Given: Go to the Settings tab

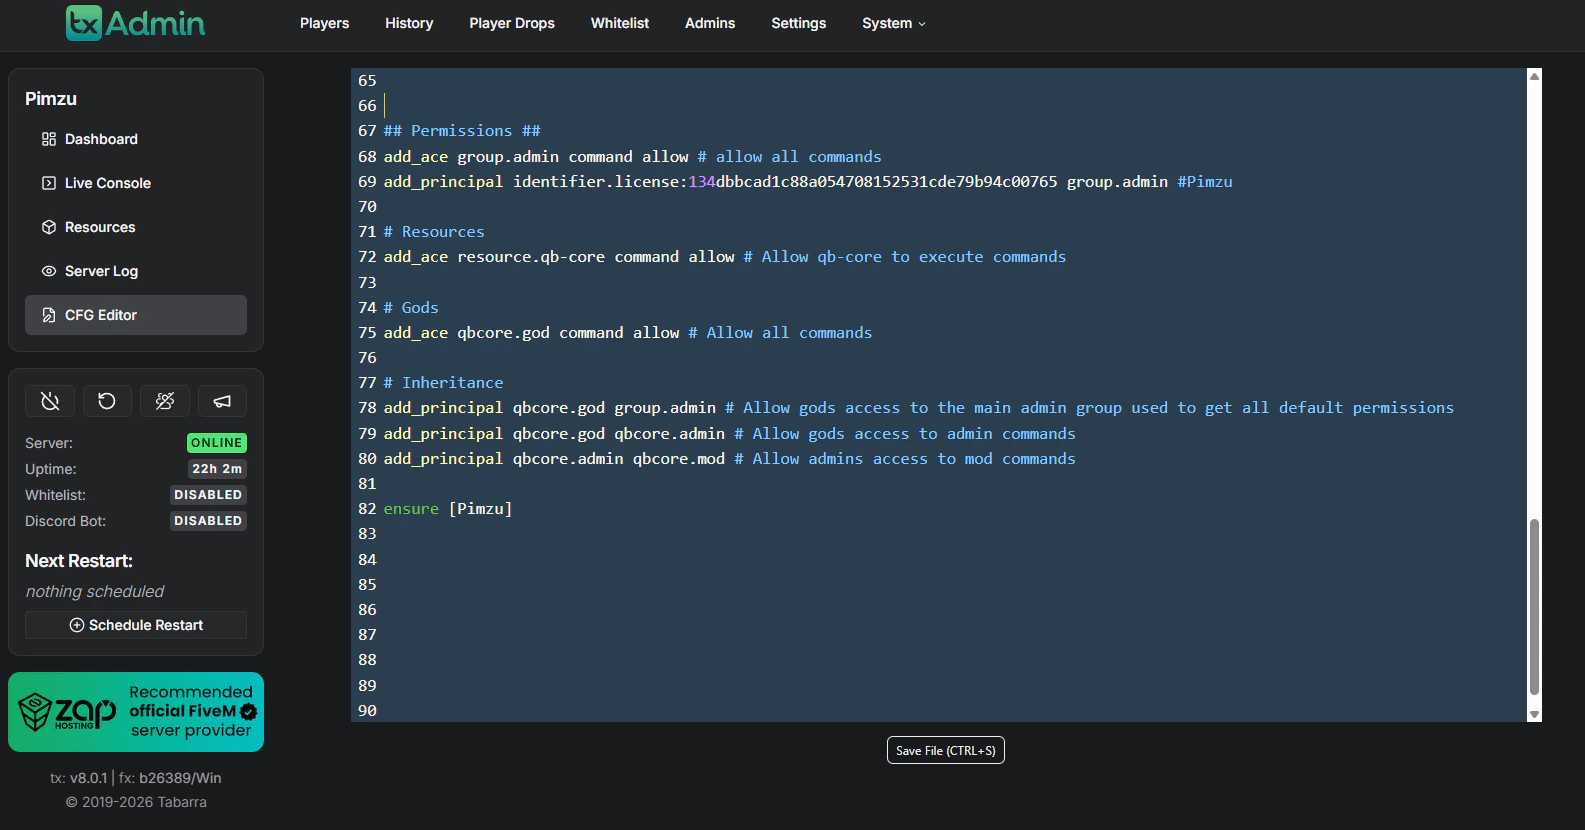Looking at the screenshot, I should [x=799, y=23].
